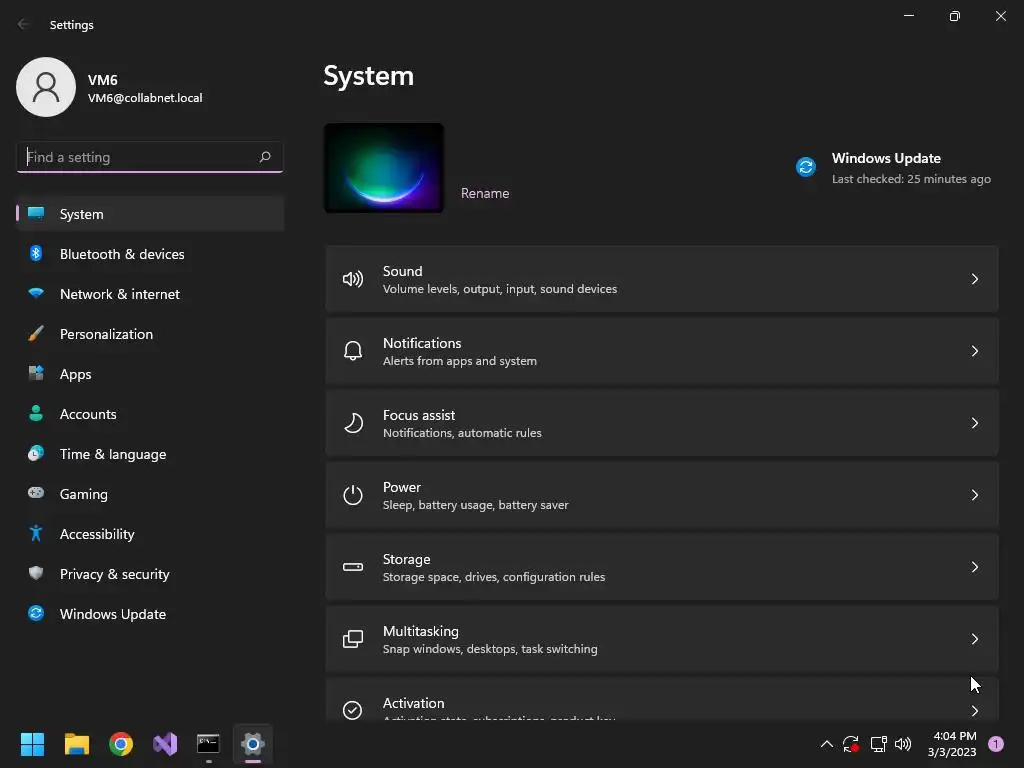Image resolution: width=1024 pixels, height=768 pixels.
Task: Click the Power icon in settings list
Action: [353, 495]
